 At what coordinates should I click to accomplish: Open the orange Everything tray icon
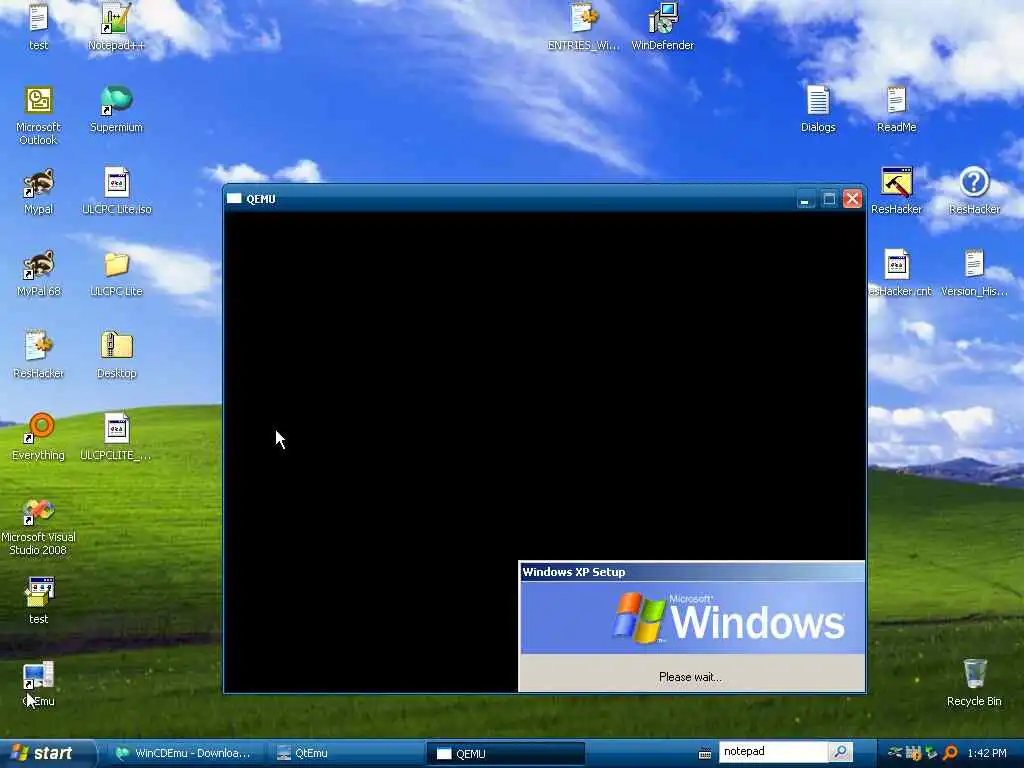950,753
